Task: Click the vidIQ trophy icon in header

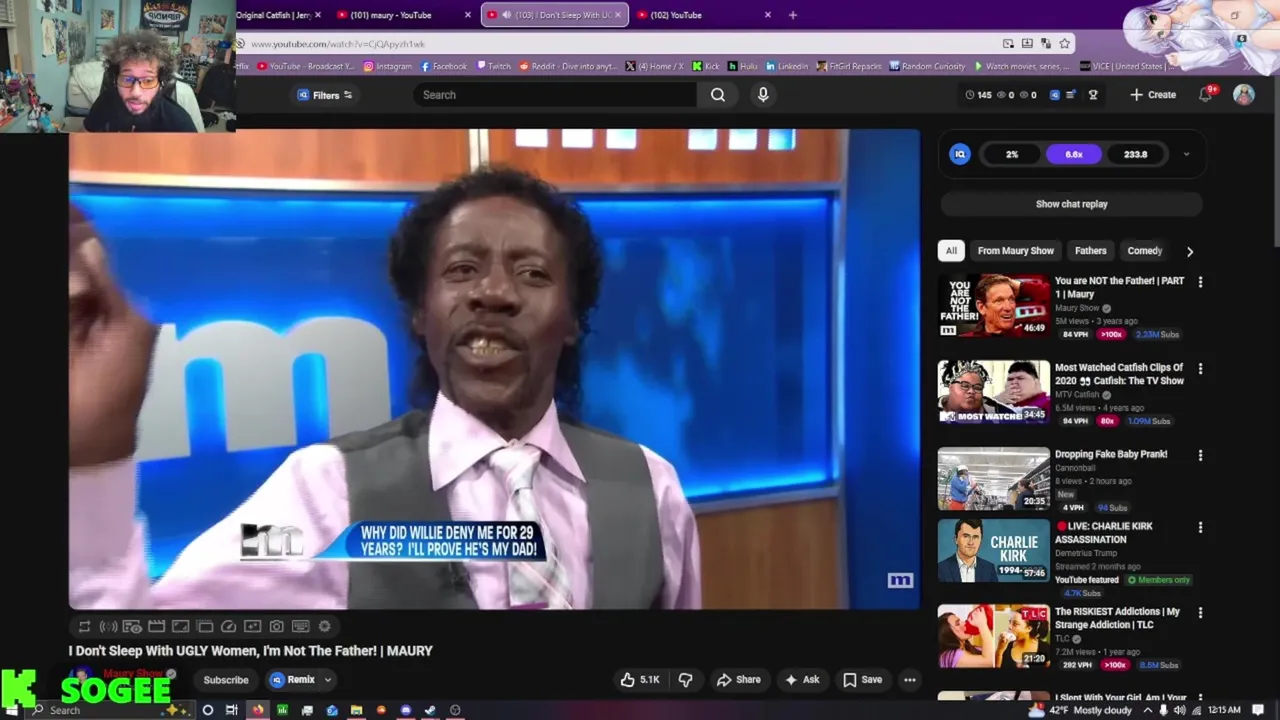Action: pos(1093,95)
